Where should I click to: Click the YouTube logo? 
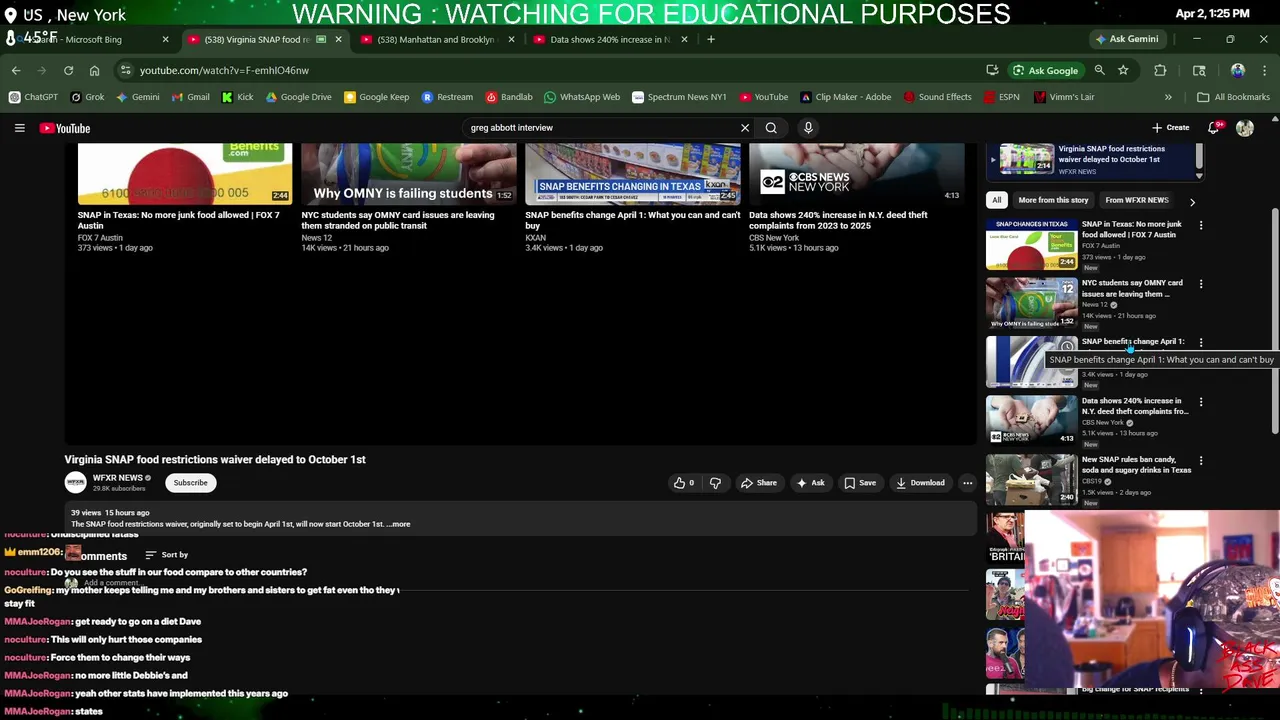(x=65, y=128)
